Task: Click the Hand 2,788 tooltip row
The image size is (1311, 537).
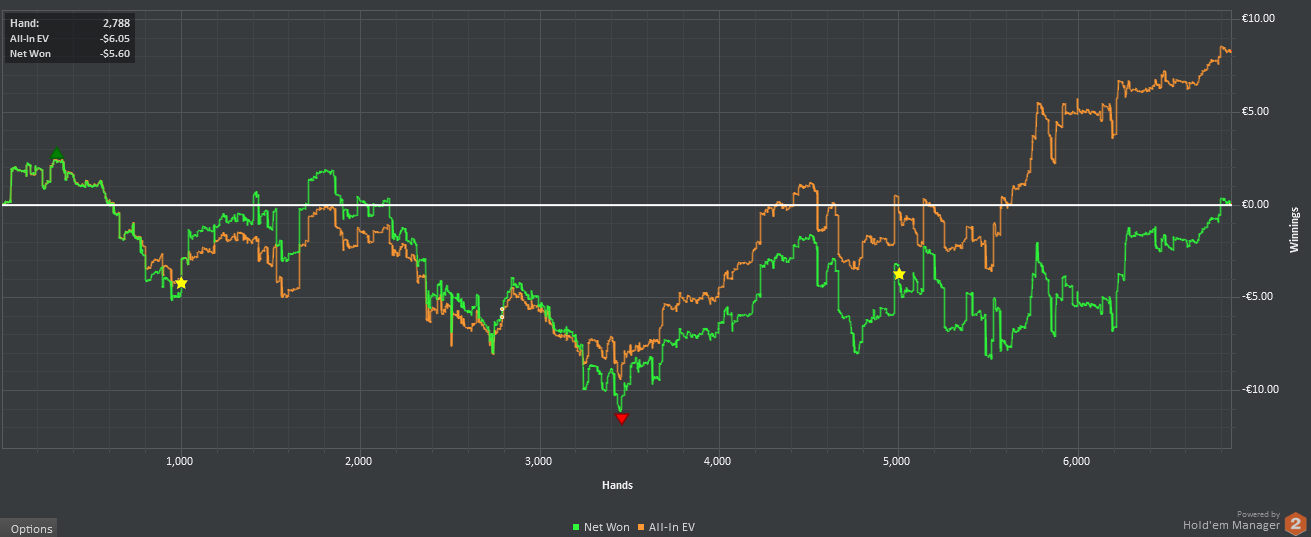Action: [x=69, y=22]
